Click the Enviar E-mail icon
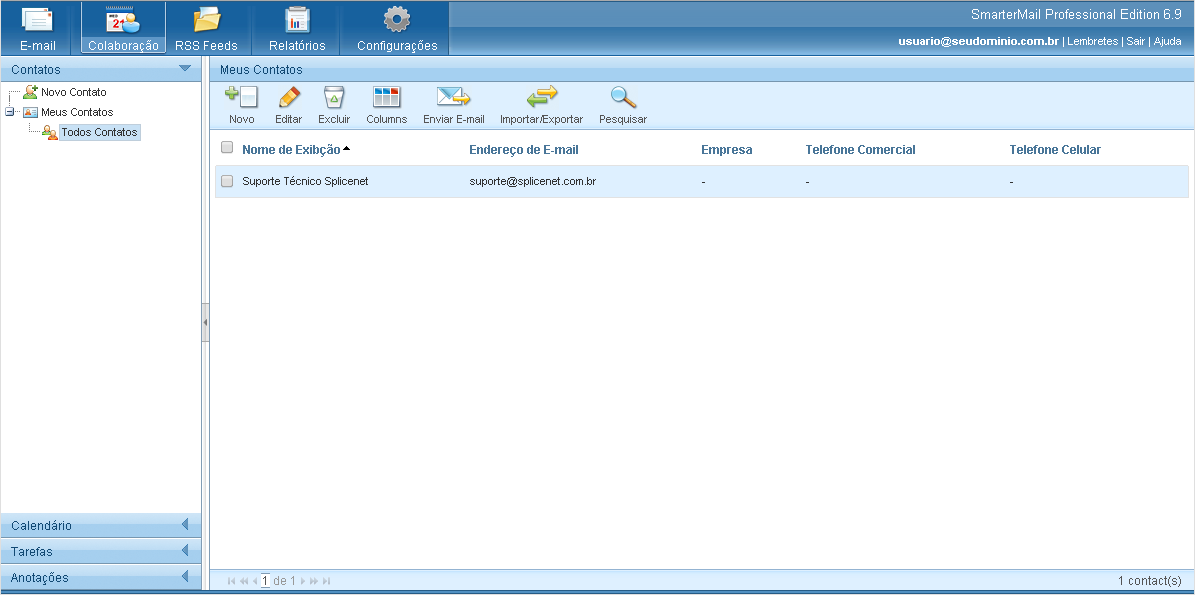The image size is (1195, 595). pyautogui.click(x=453, y=98)
